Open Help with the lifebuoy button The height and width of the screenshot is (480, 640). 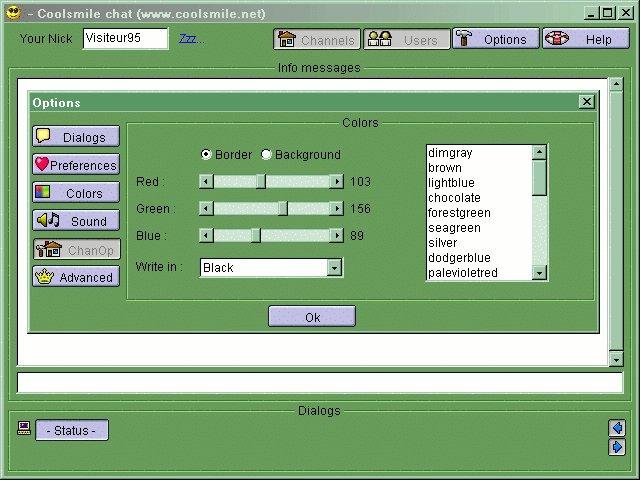[x=586, y=39]
